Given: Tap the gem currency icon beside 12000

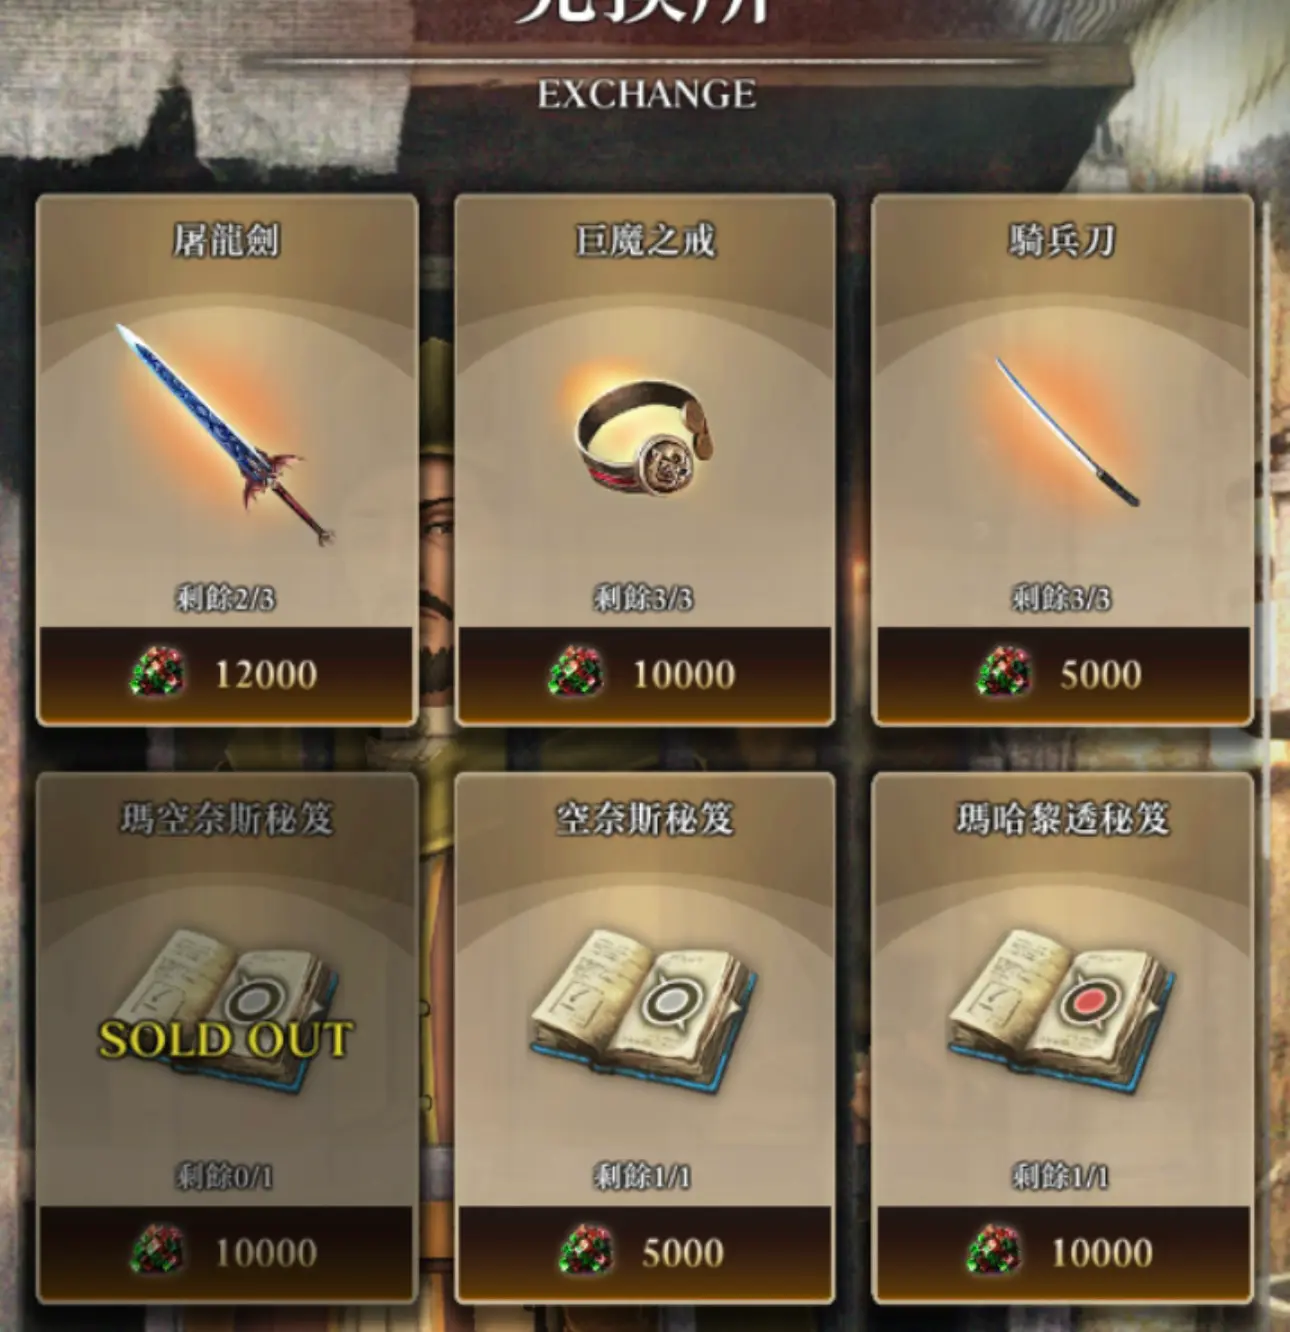Looking at the screenshot, I should (x=157, y=672).
